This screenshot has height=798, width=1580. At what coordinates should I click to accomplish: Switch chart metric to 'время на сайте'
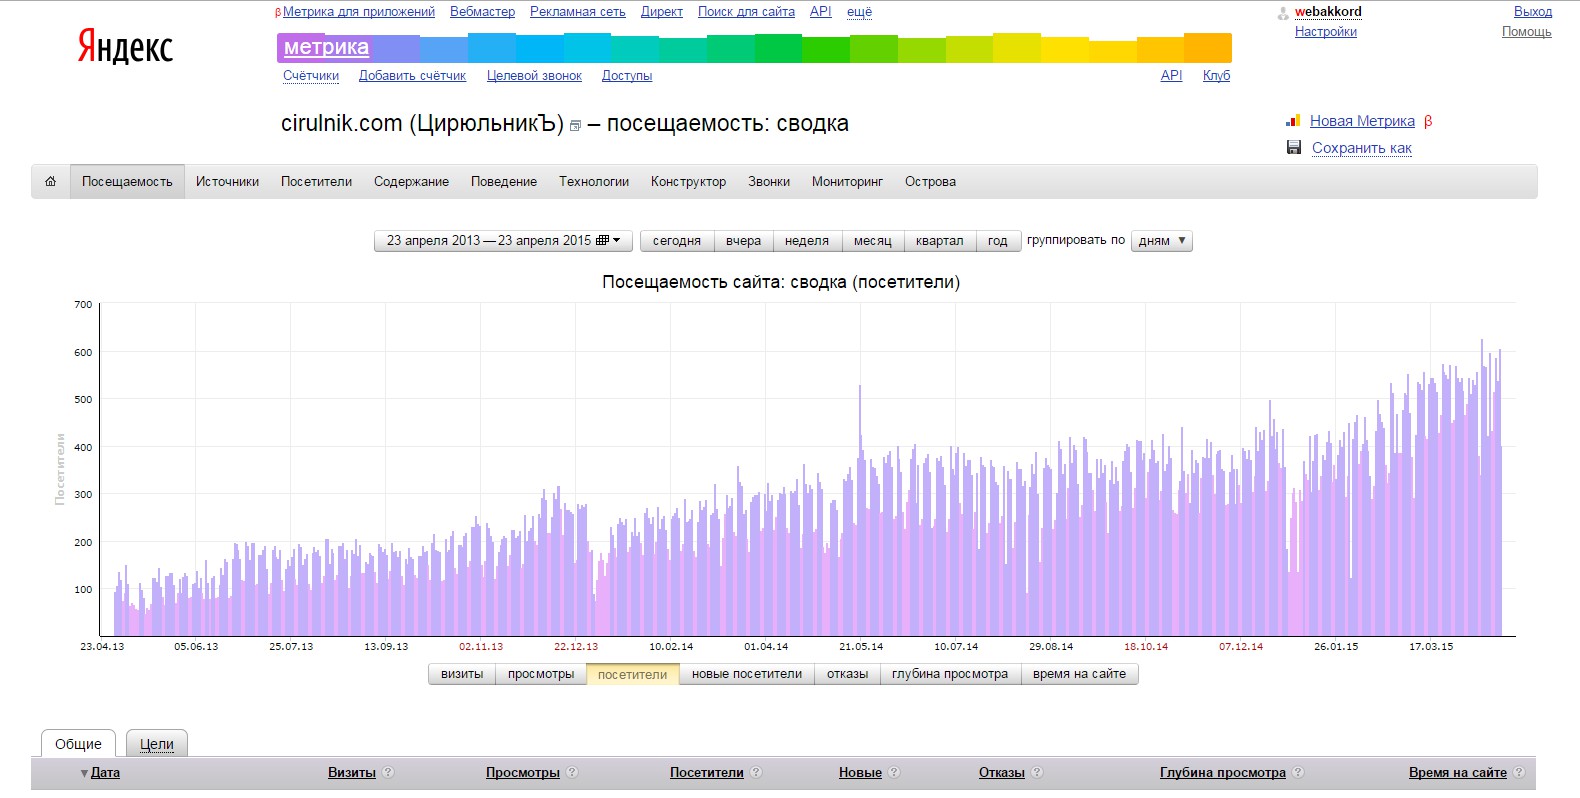(1079, 674)
